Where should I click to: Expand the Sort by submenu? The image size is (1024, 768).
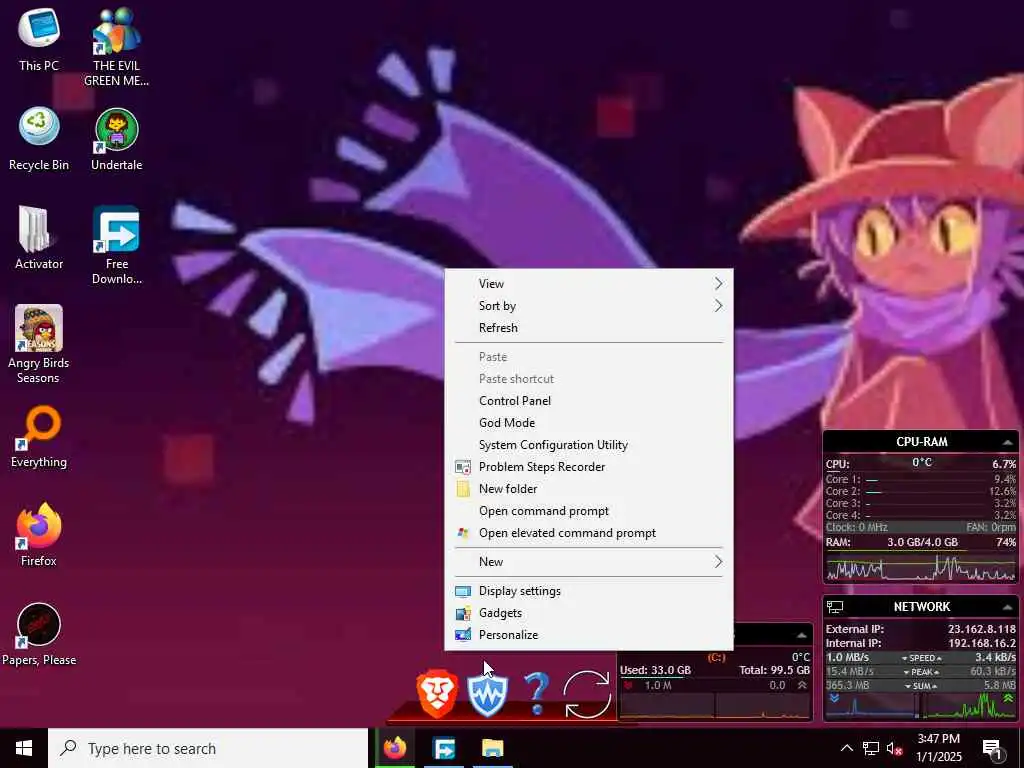(588, 306)
